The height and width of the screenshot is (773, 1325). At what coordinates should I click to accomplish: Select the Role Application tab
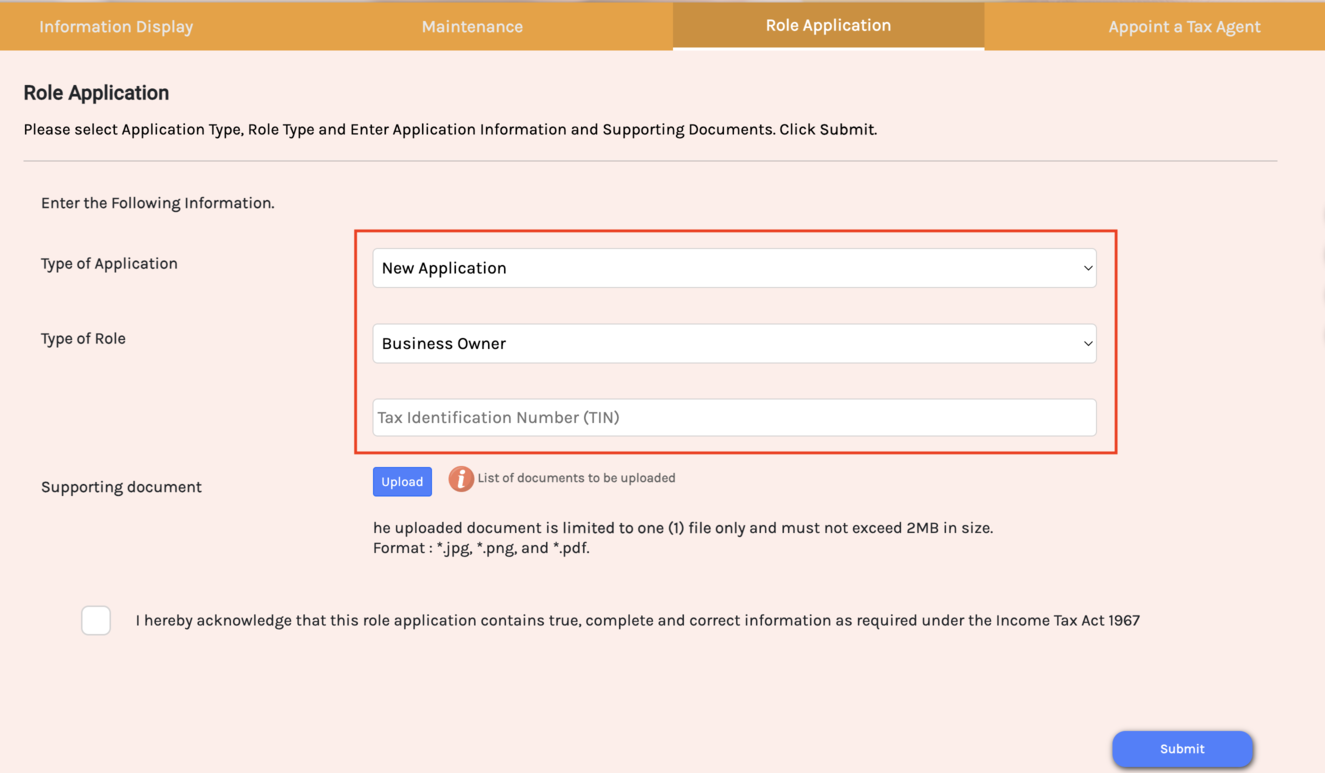point(828,26)
